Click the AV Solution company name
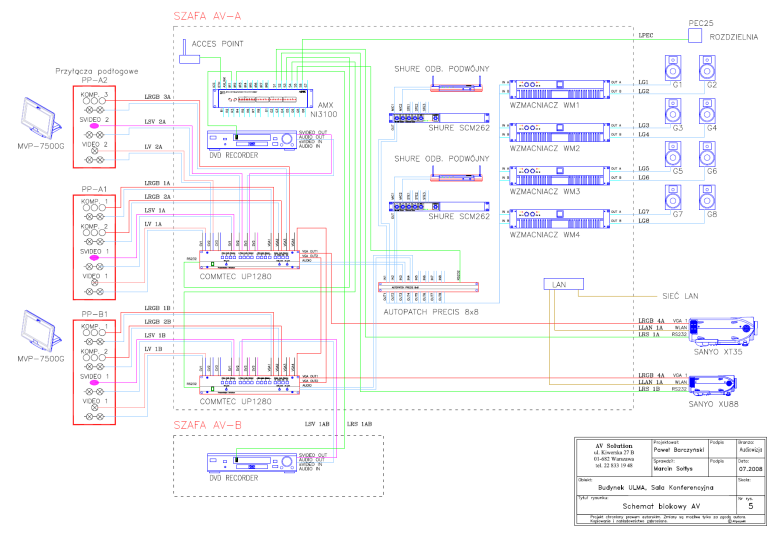 614,446
